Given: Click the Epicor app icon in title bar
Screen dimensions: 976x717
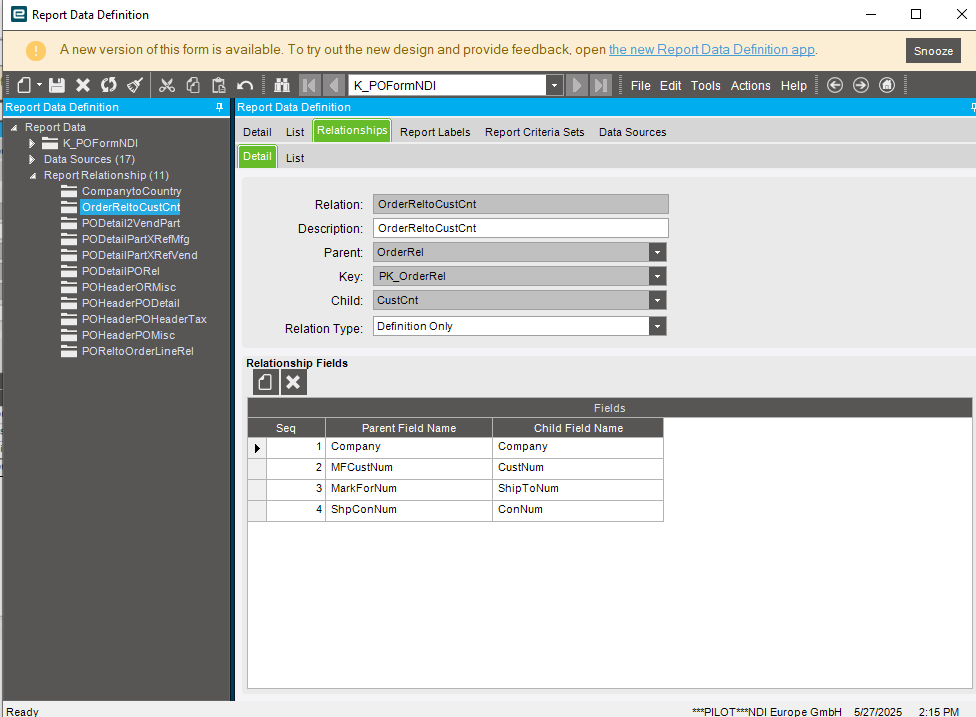Looking at the screenshot, I should click(x=19, y=14).
